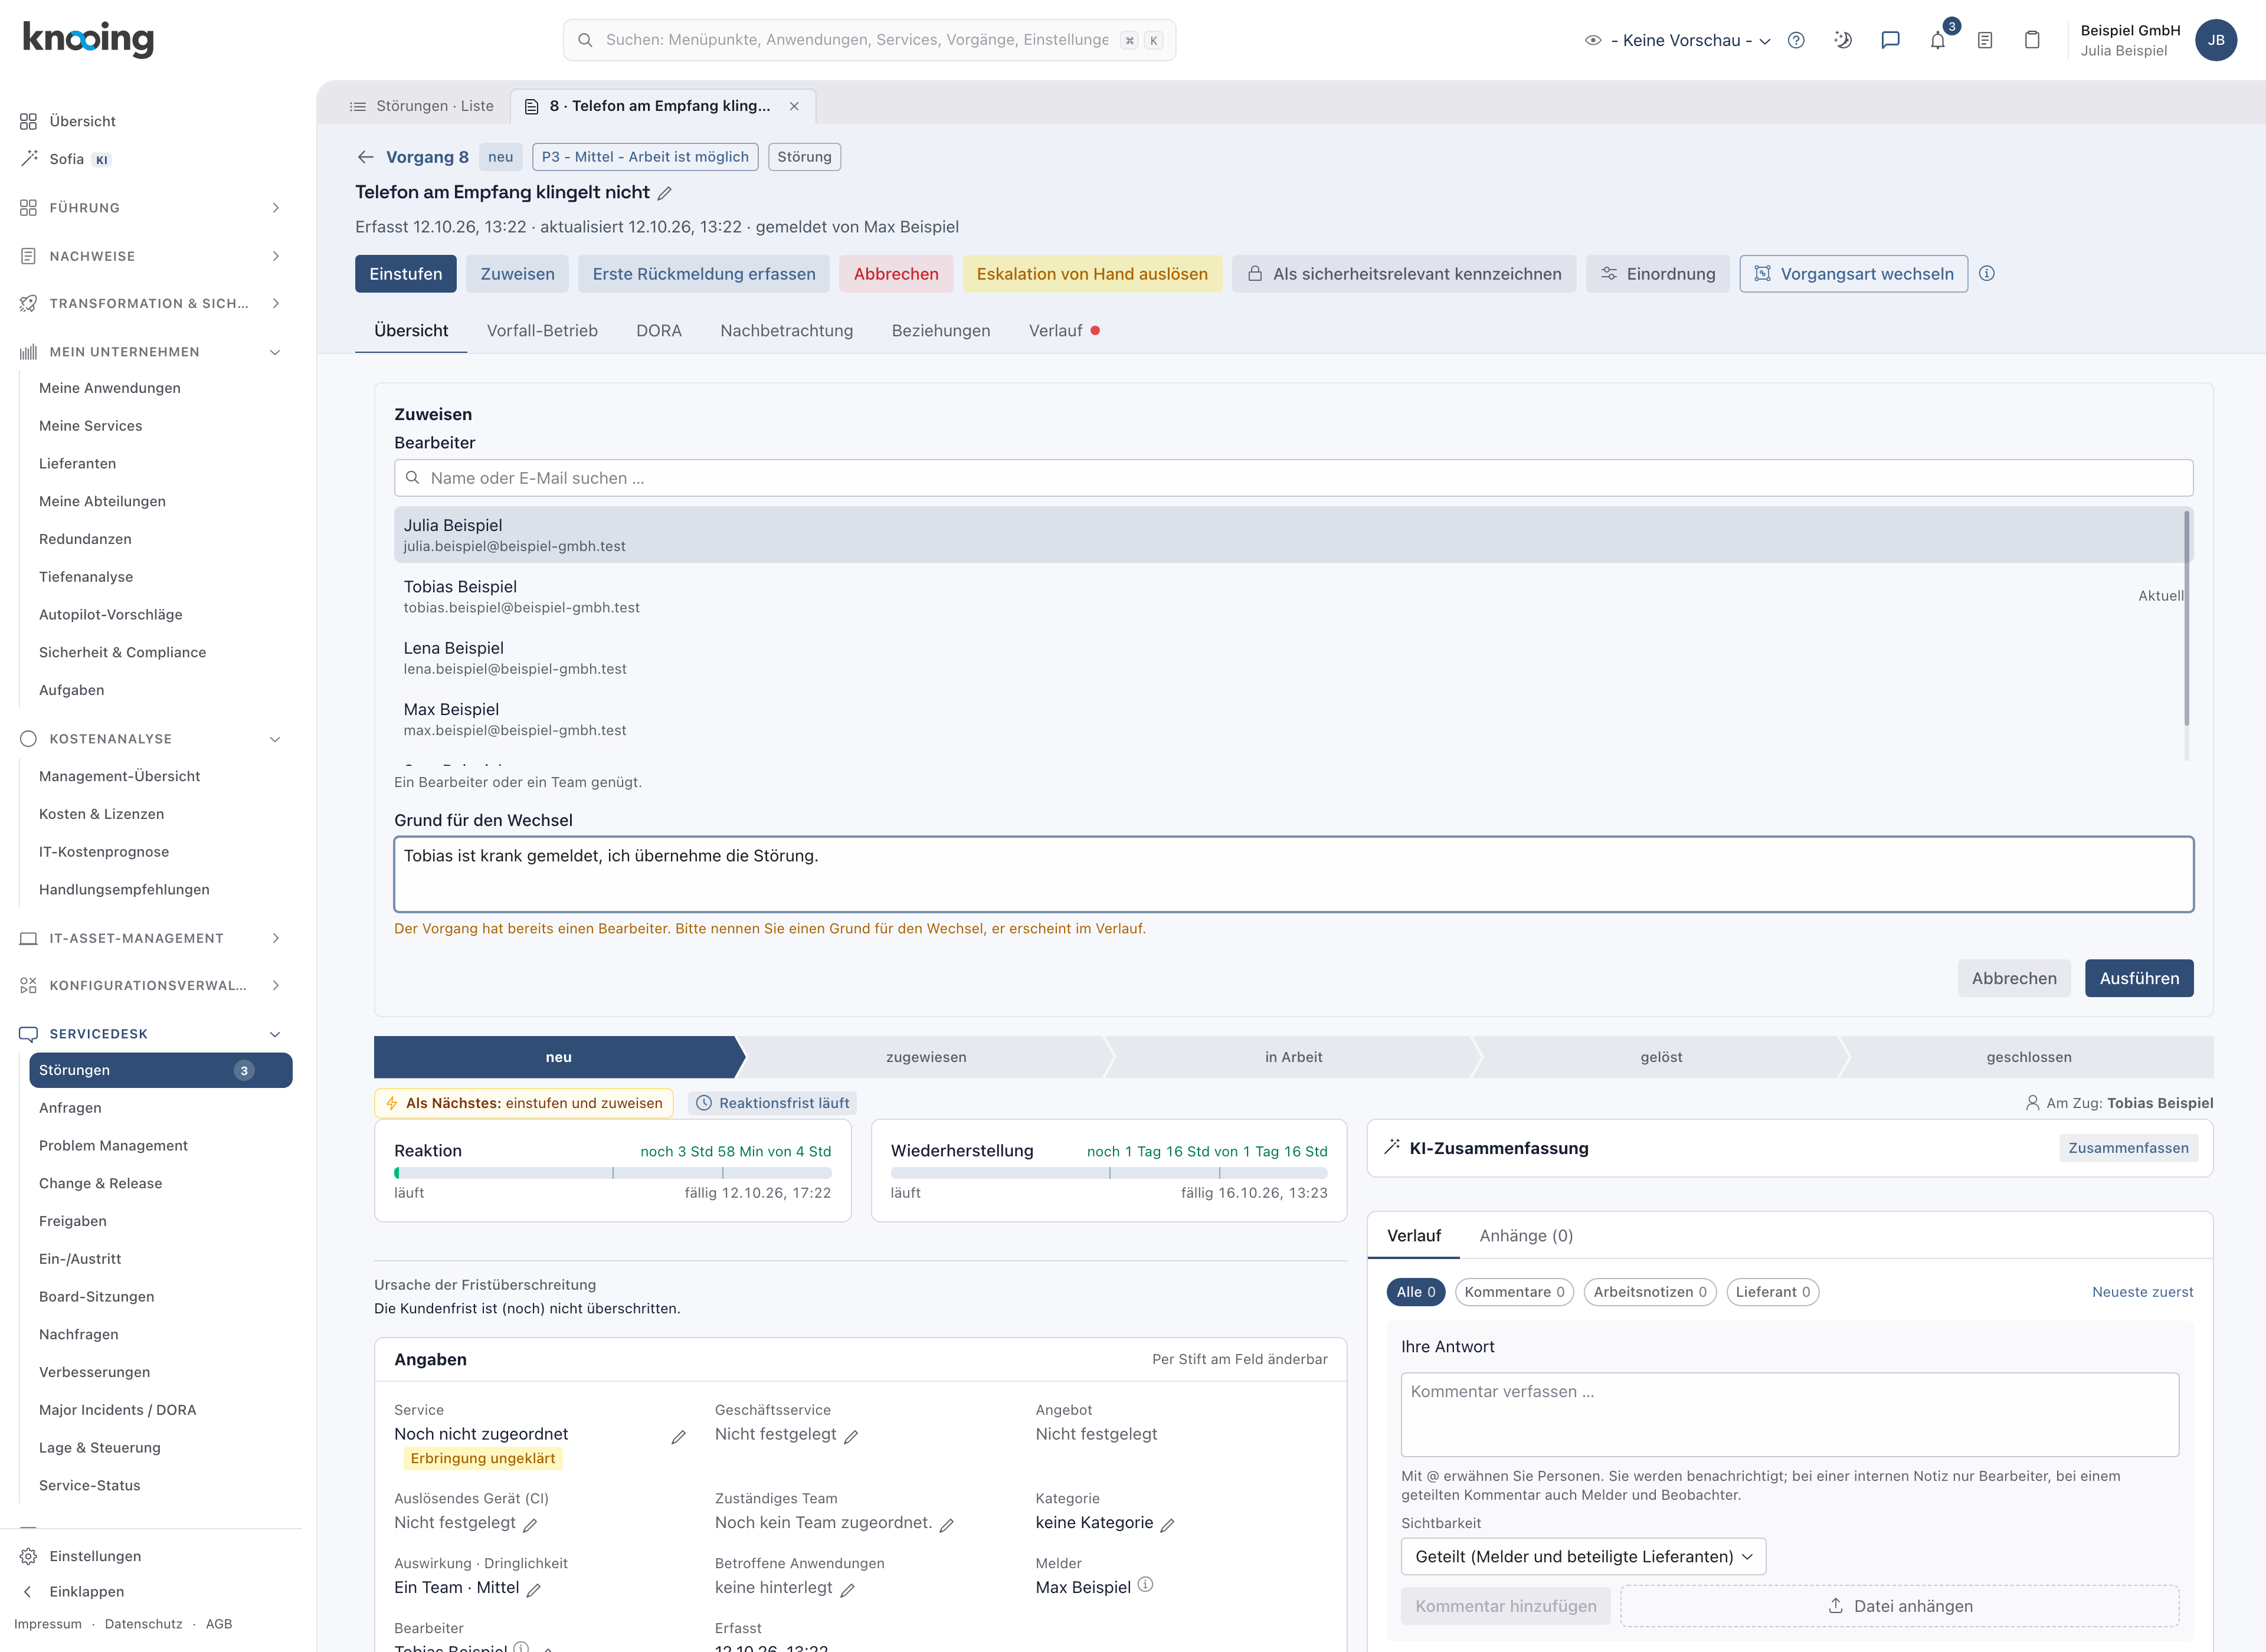Open the Sichtbarkeit dropdown
2266x1652 pixels.
(x=1583, y=1557)
